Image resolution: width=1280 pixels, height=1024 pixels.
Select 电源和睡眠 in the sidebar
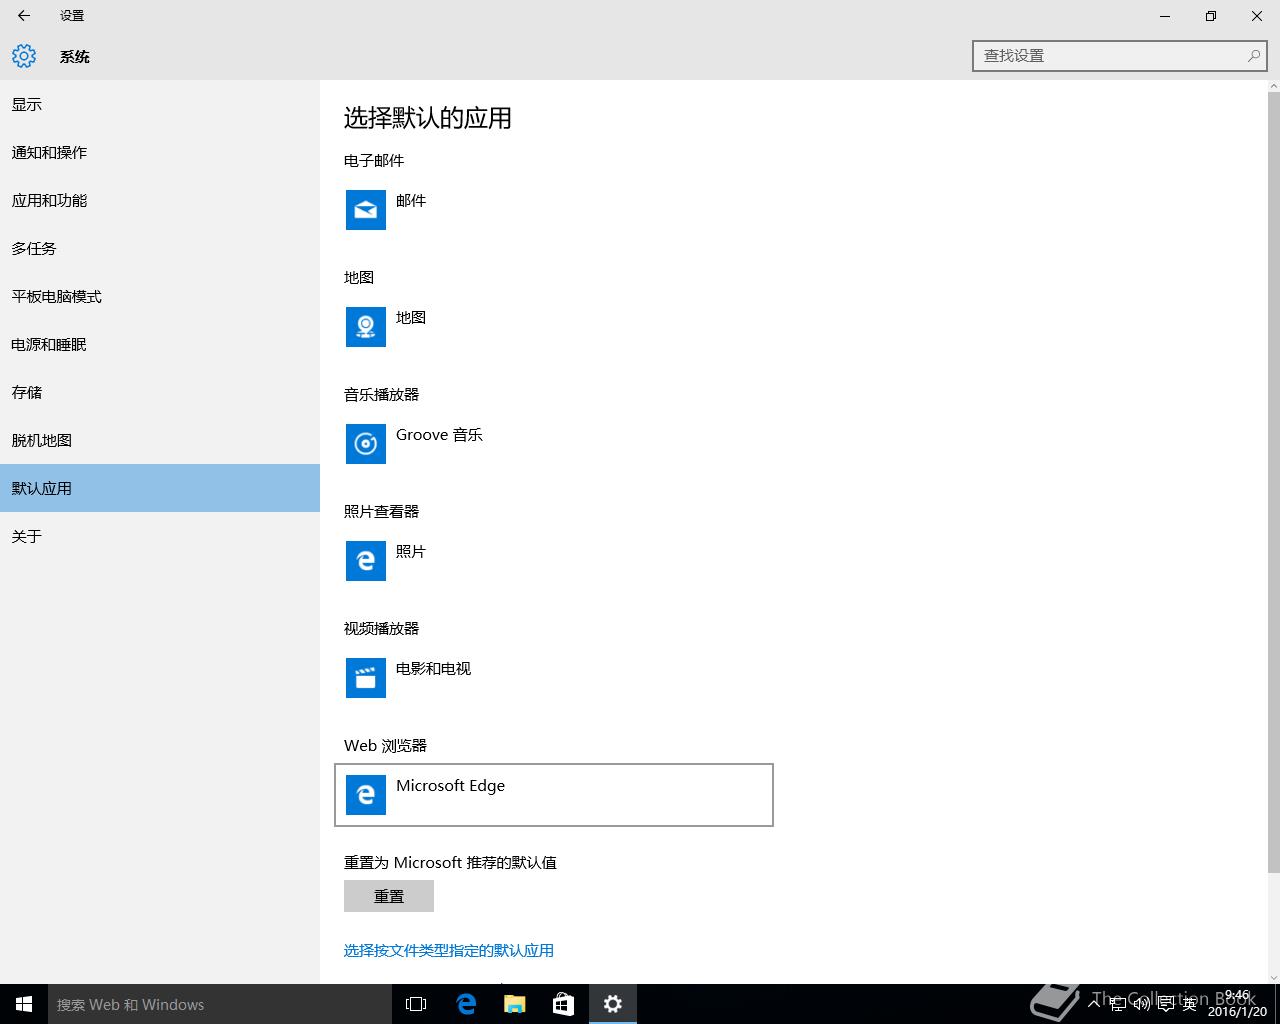tap(160, 344)
